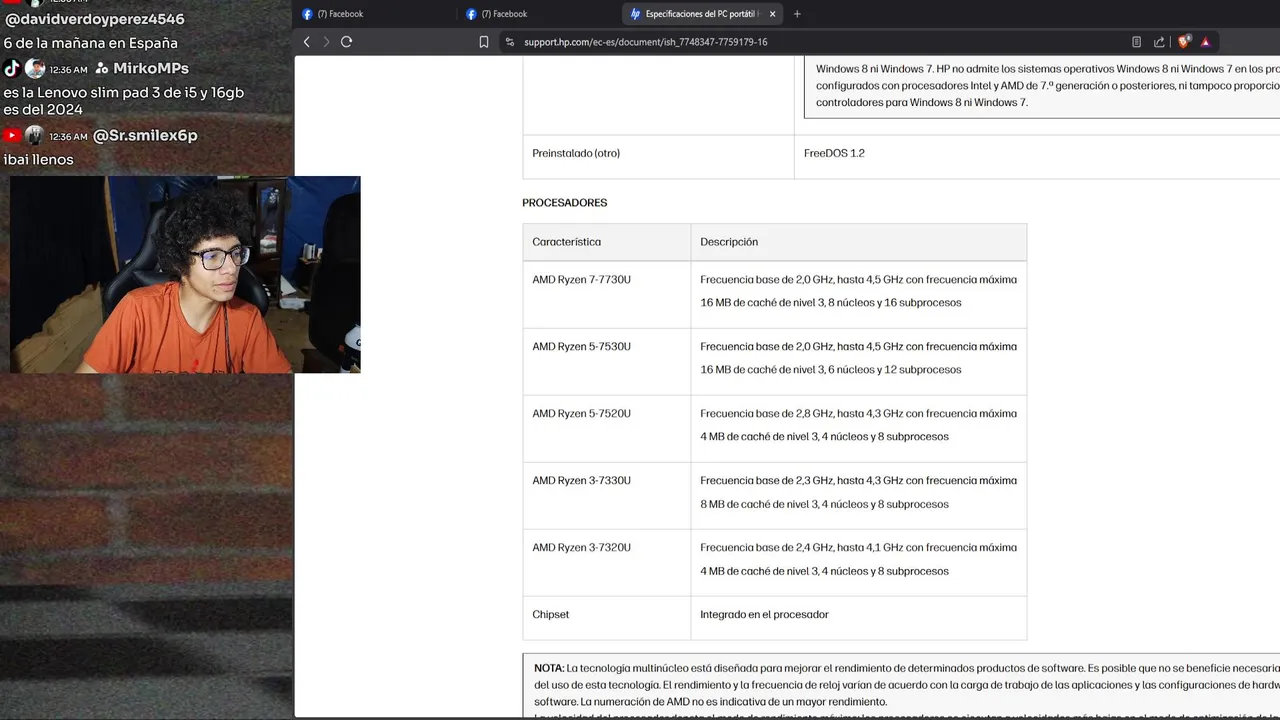Click the PROCESADORES section heading
This screenshot has height=720, width=1280.
(564, 203)
